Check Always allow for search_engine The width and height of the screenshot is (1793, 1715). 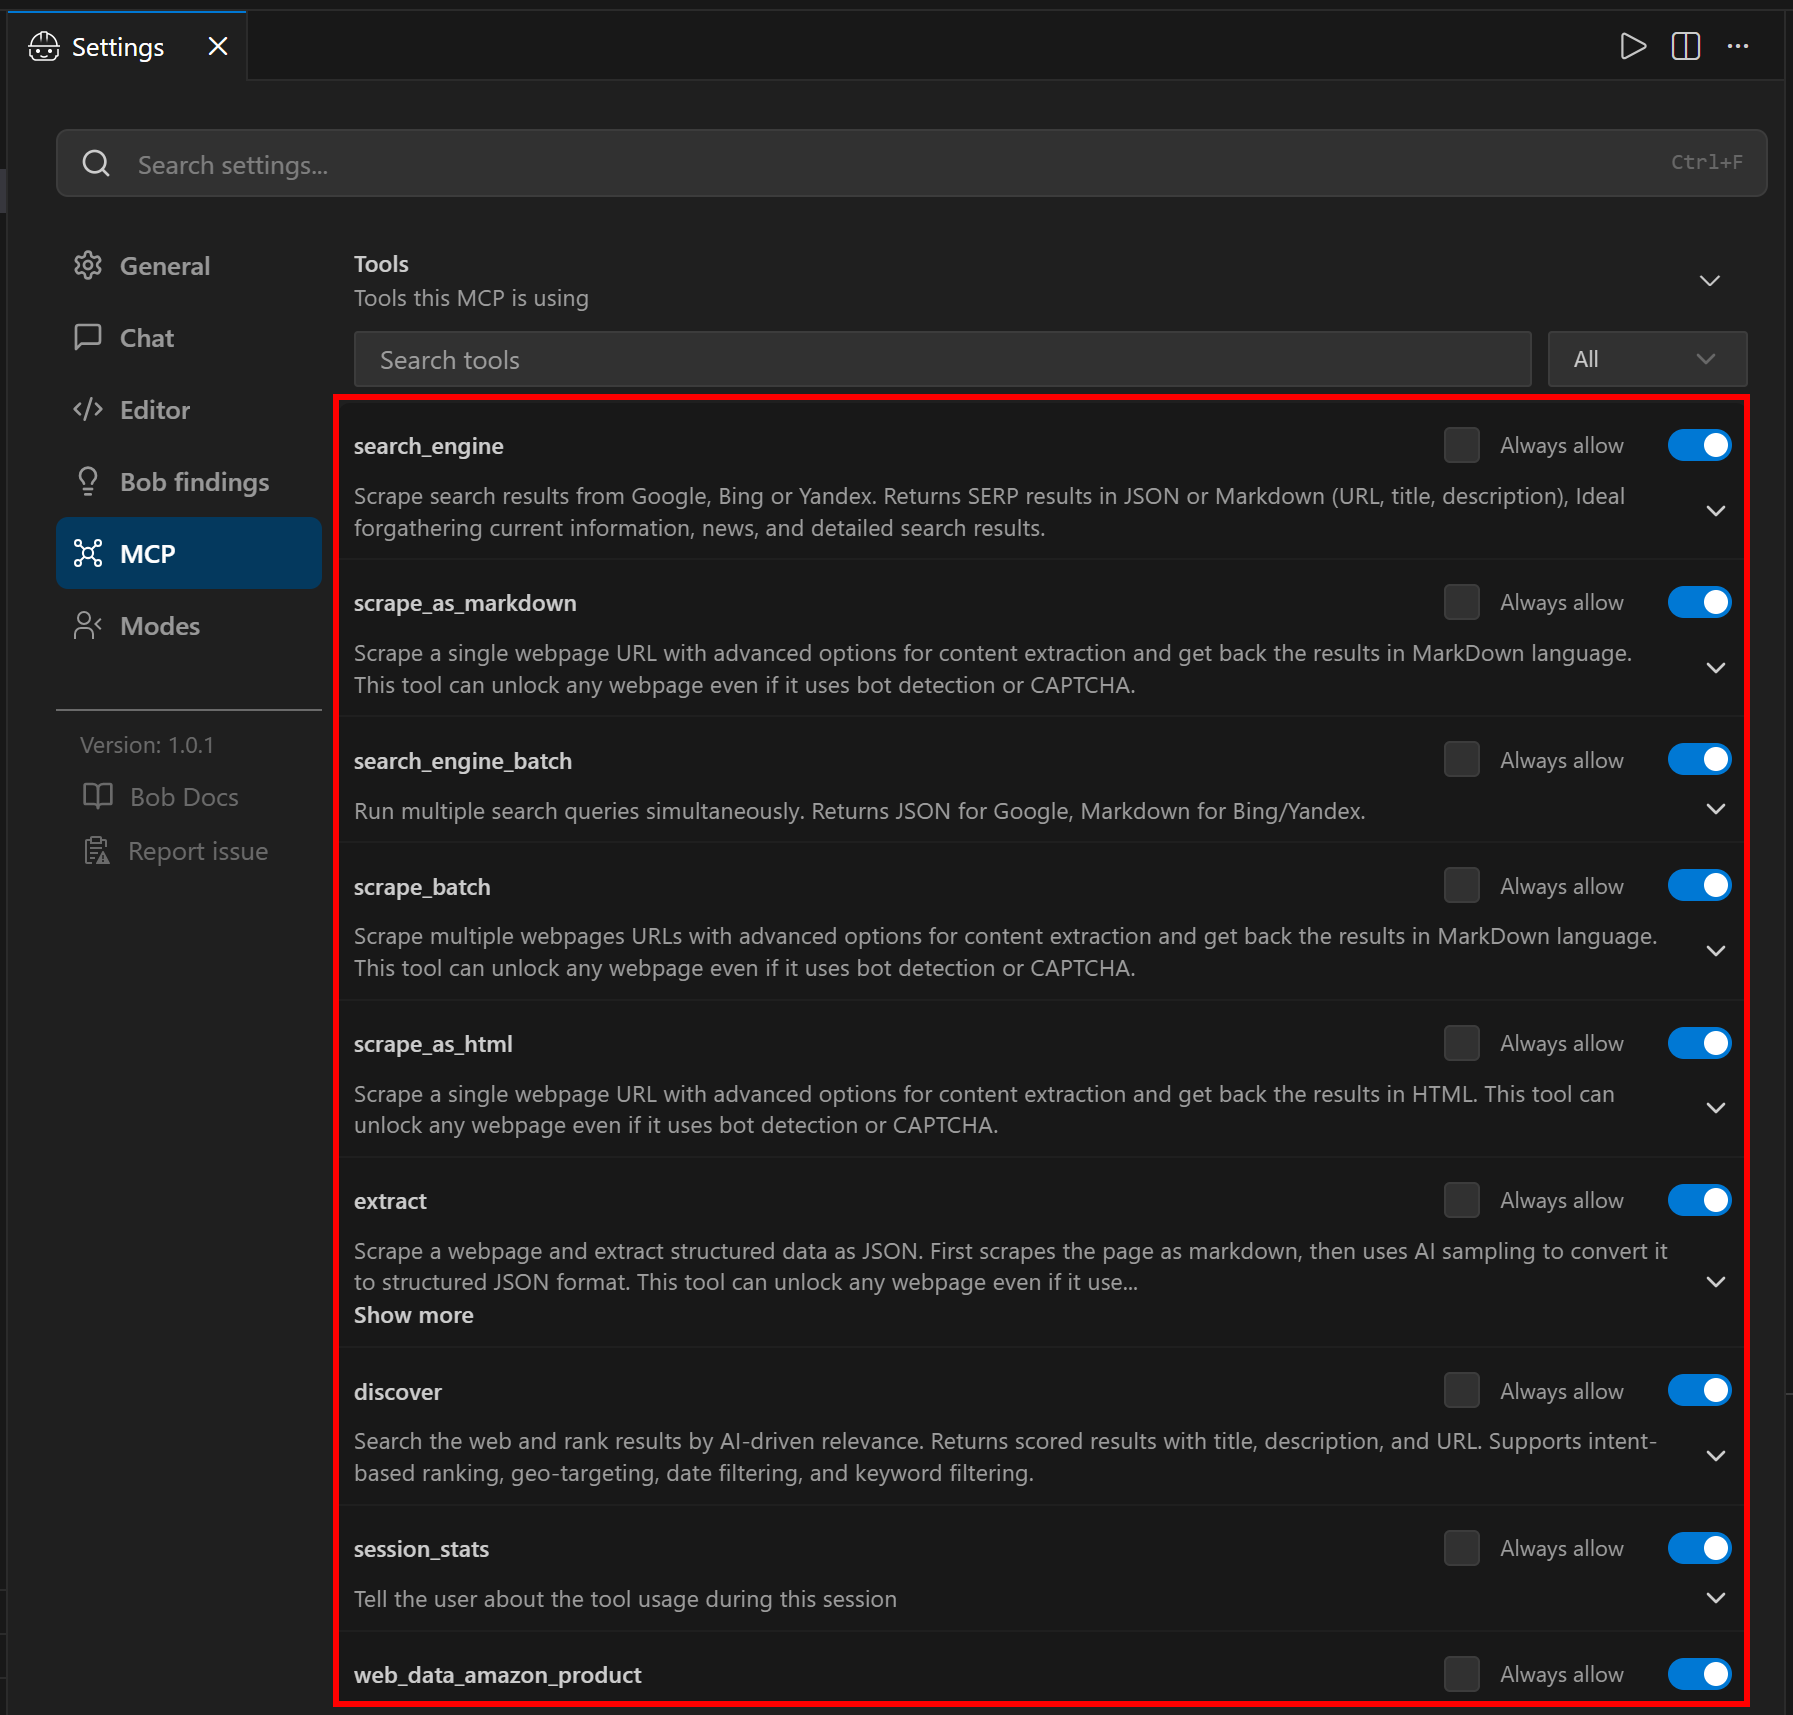coord(1462,445)
